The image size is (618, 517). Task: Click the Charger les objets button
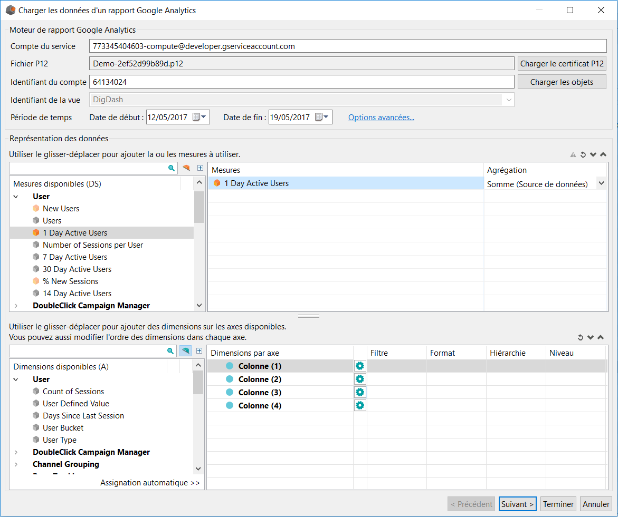click(x=561, y=82)
